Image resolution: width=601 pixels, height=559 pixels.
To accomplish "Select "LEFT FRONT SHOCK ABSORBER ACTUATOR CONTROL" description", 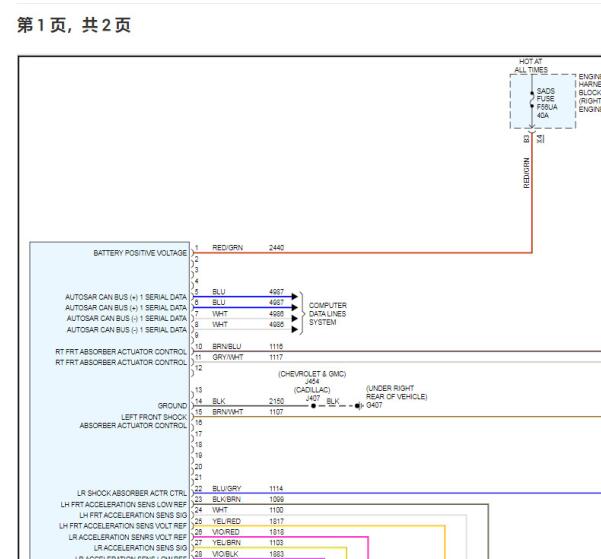I will pyautogui.click(x=133, y=421).
